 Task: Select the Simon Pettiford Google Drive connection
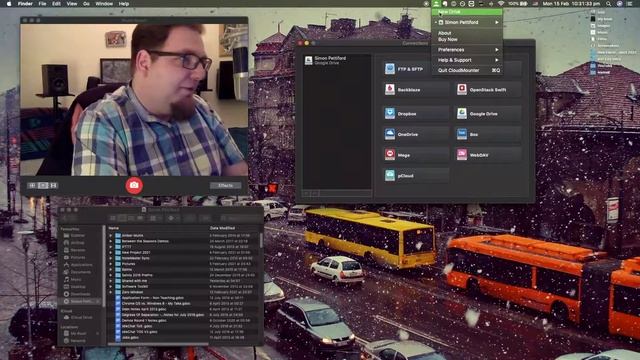tap(337, 60)
